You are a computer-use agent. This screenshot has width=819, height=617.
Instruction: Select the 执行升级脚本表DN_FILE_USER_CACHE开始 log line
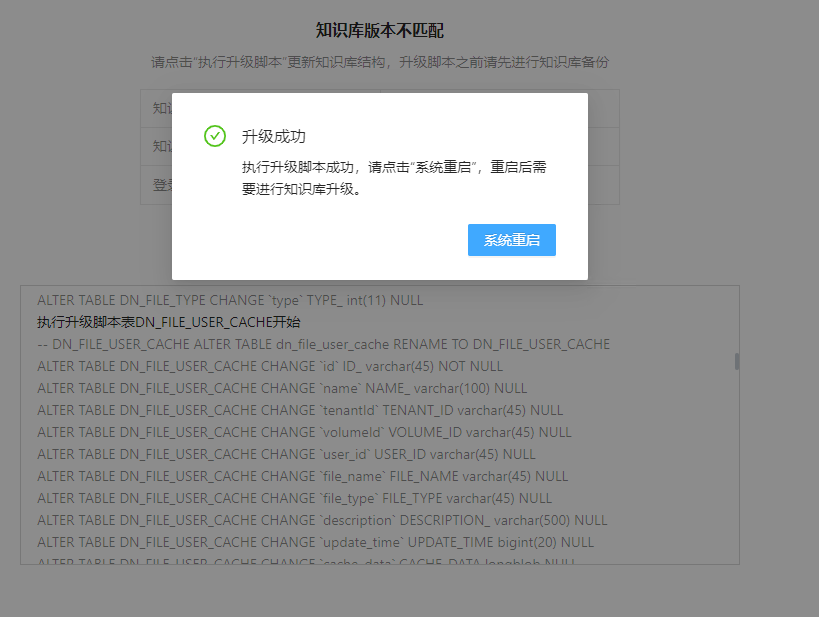(169, 322)
